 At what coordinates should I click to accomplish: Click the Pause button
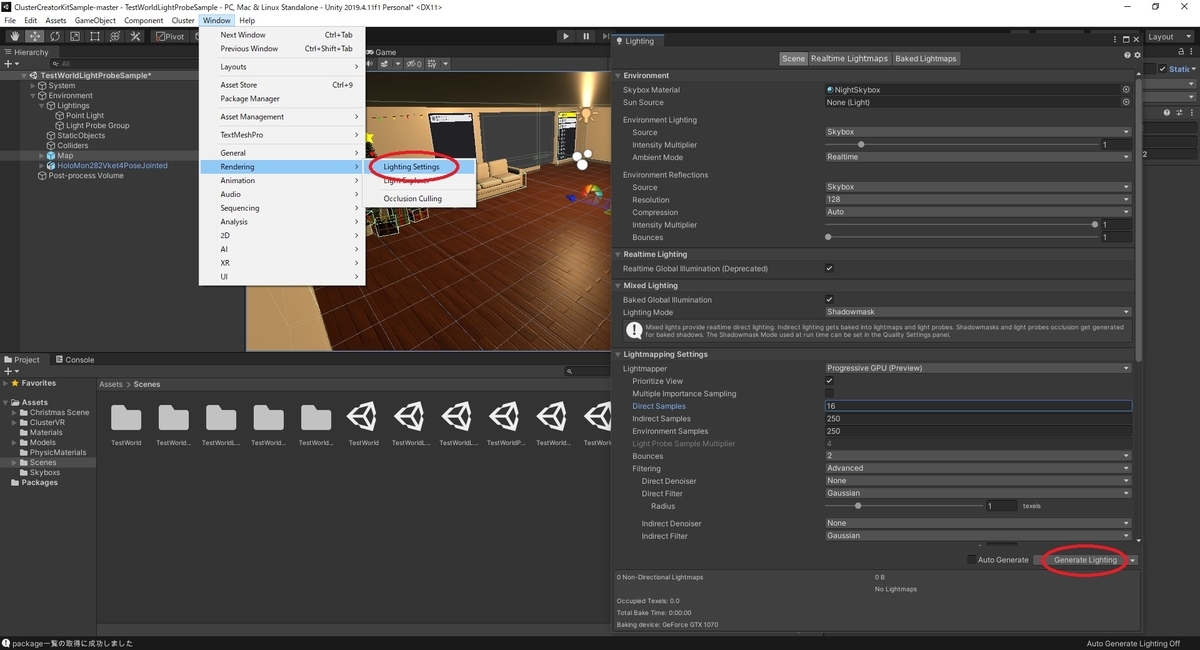586,36
